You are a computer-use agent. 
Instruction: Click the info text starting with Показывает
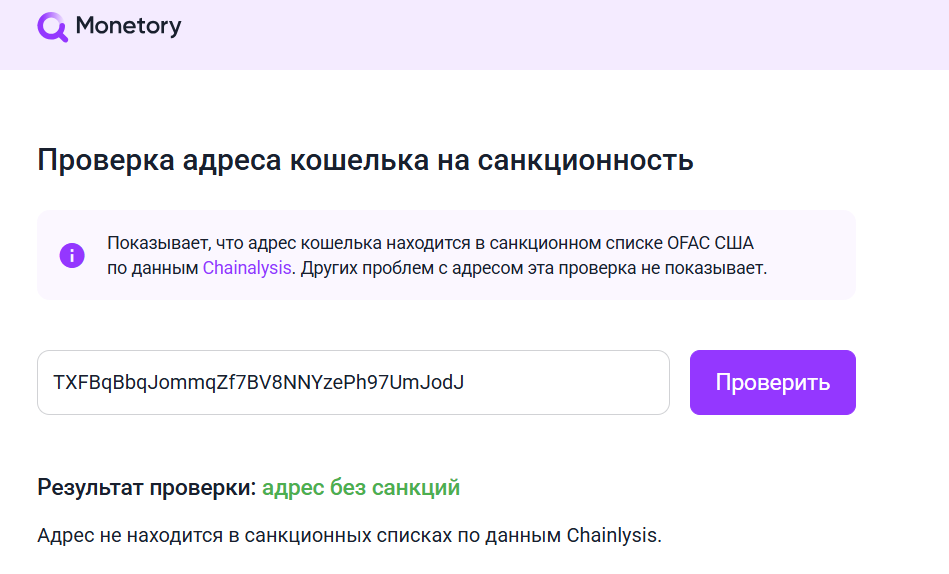tap(430, 243)
